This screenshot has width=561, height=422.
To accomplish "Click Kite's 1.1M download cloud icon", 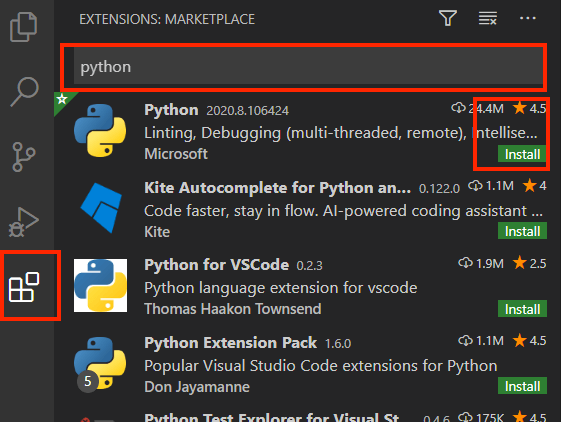I will (475, 185).
